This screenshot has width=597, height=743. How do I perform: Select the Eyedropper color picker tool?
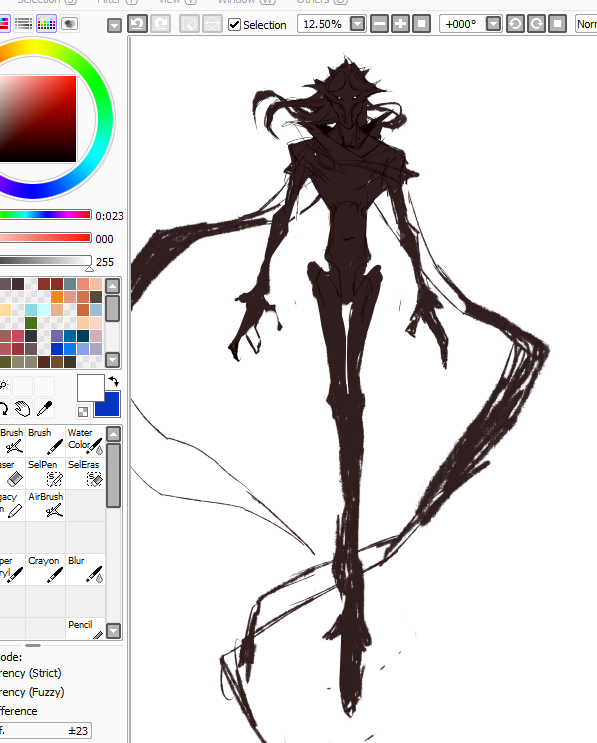pyautogui.click(x=45, y=408)
